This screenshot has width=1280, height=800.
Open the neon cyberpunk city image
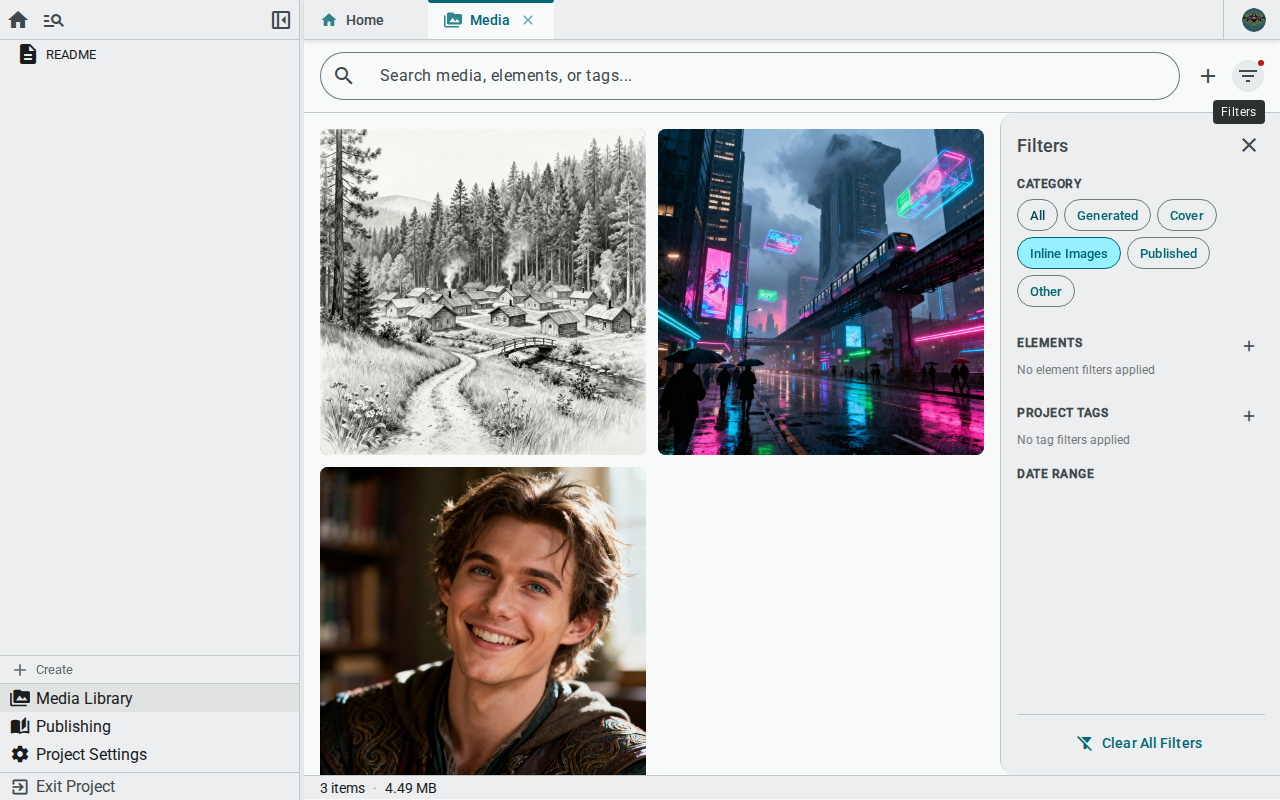point(821,292)
